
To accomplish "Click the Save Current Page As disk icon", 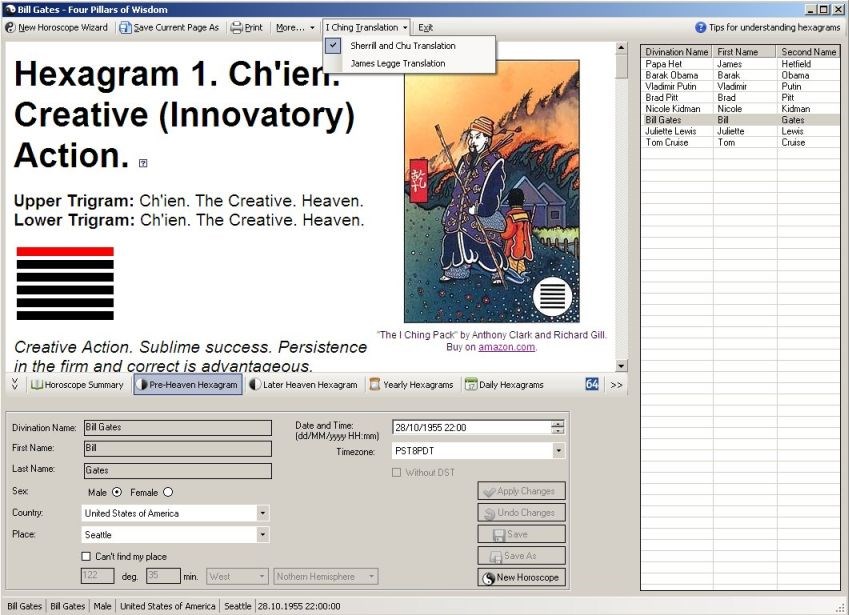I will [x=125, y=28].
